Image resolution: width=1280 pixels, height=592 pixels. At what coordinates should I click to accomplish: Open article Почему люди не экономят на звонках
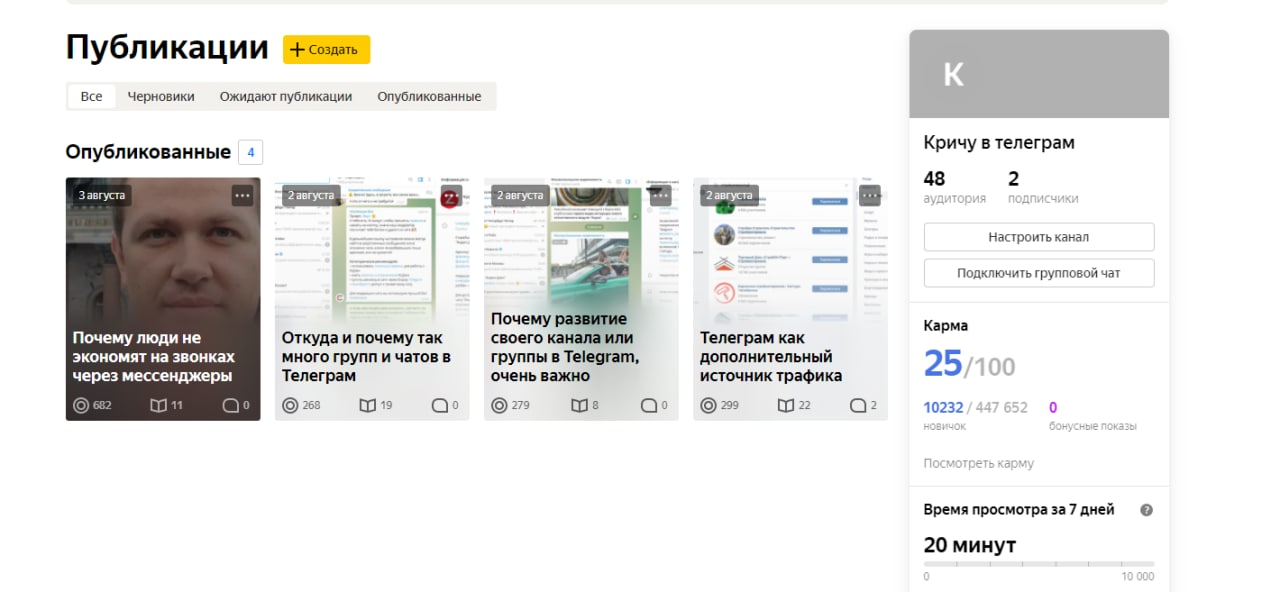click(x=154, y=357)
